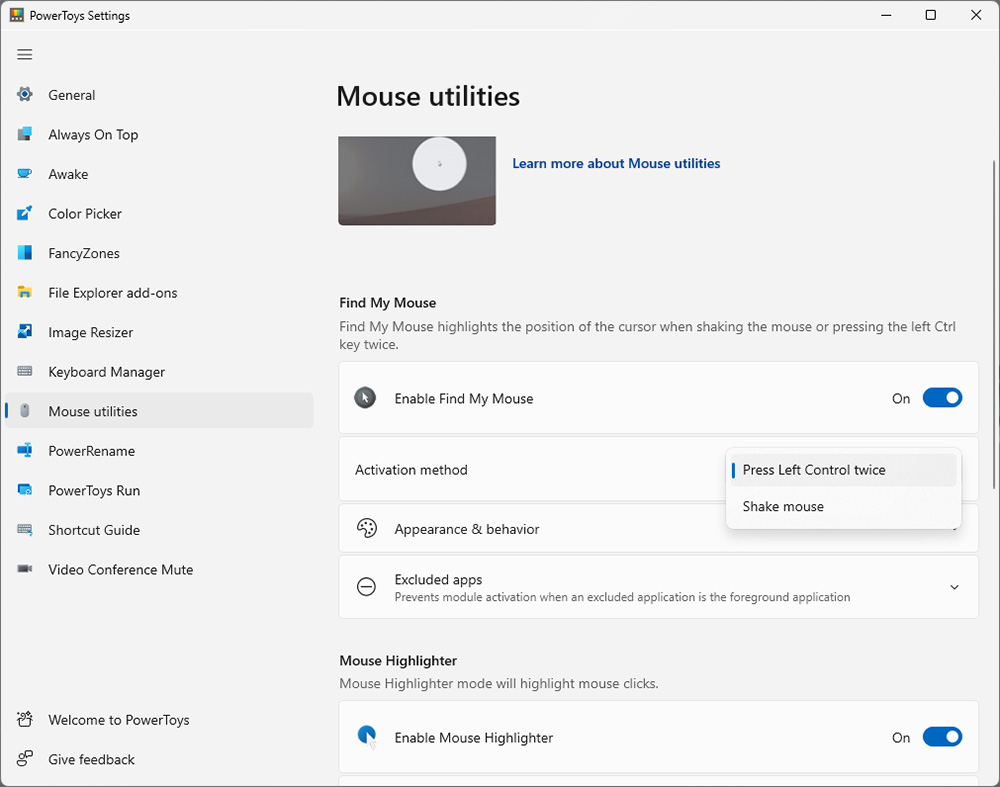The image size is (1000, 787).
Task: Click the Find My Mouse preview image
Action: tap(417, 180)
